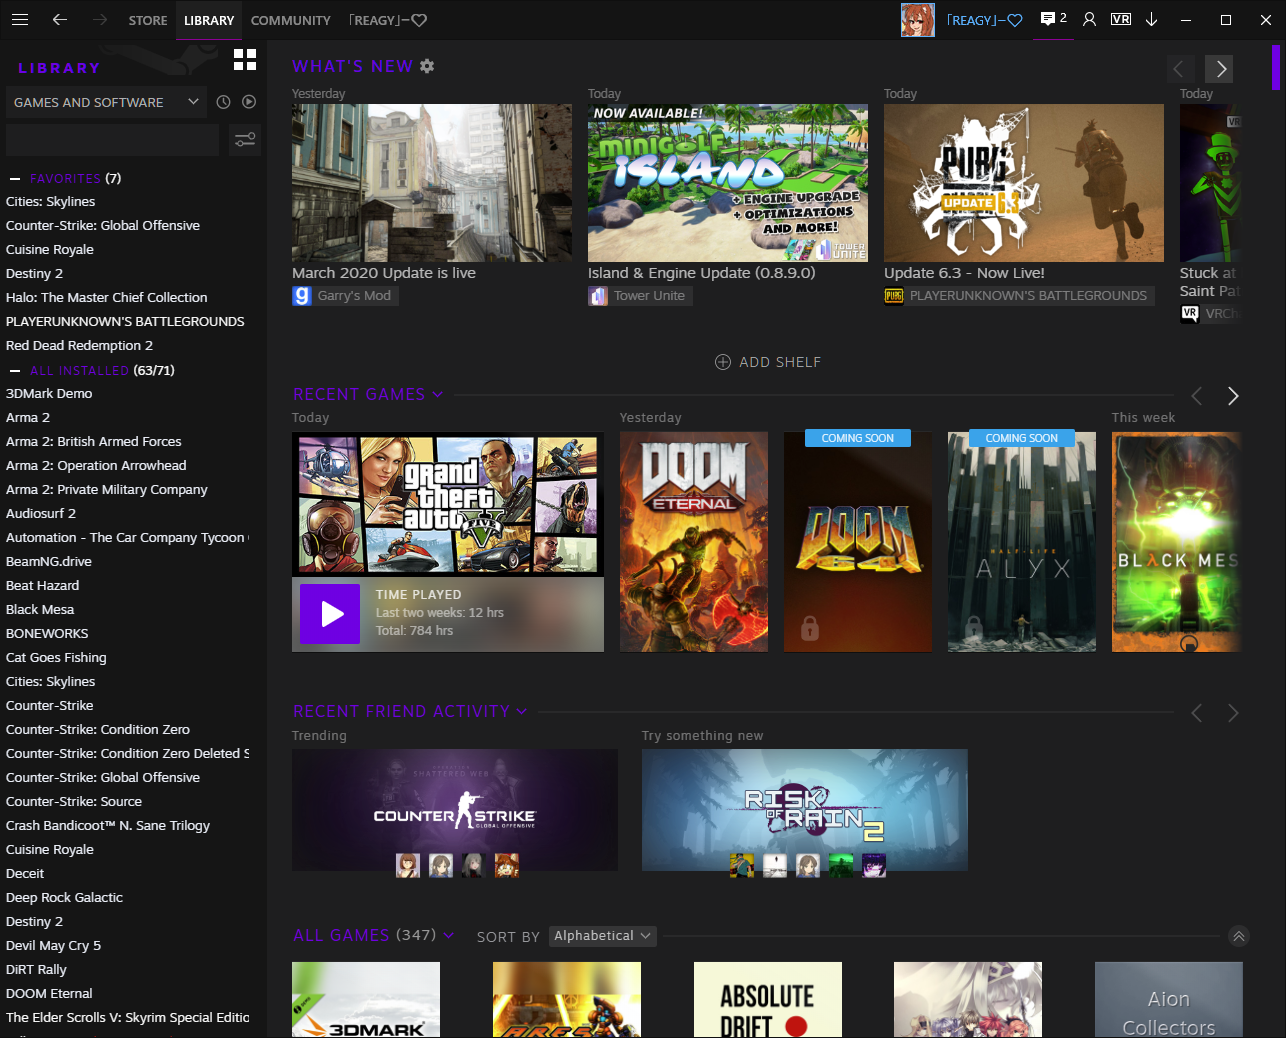Open Black Mesa cover art
Image resolution: width=1286 pixels, height=1038 pixels.
point(1177,542)
